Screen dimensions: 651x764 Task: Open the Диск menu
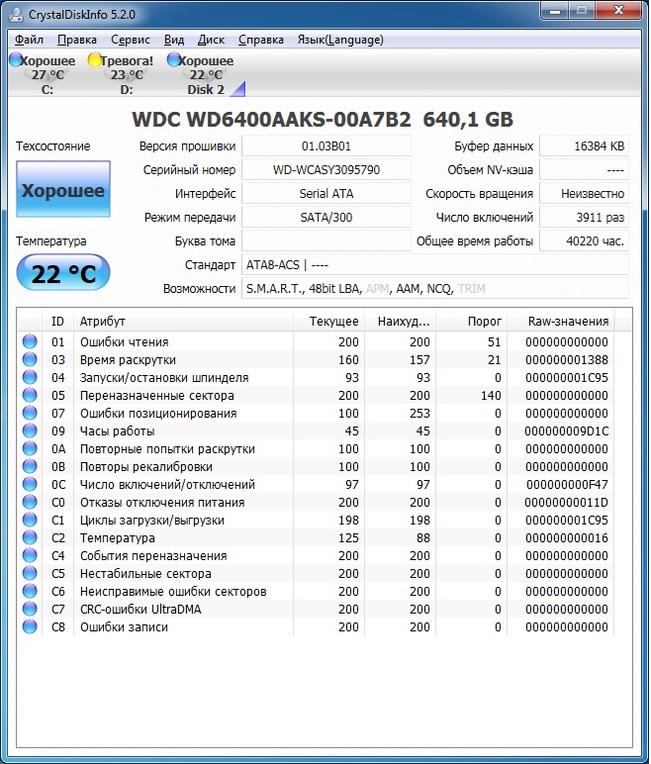[x=211, y=39]
